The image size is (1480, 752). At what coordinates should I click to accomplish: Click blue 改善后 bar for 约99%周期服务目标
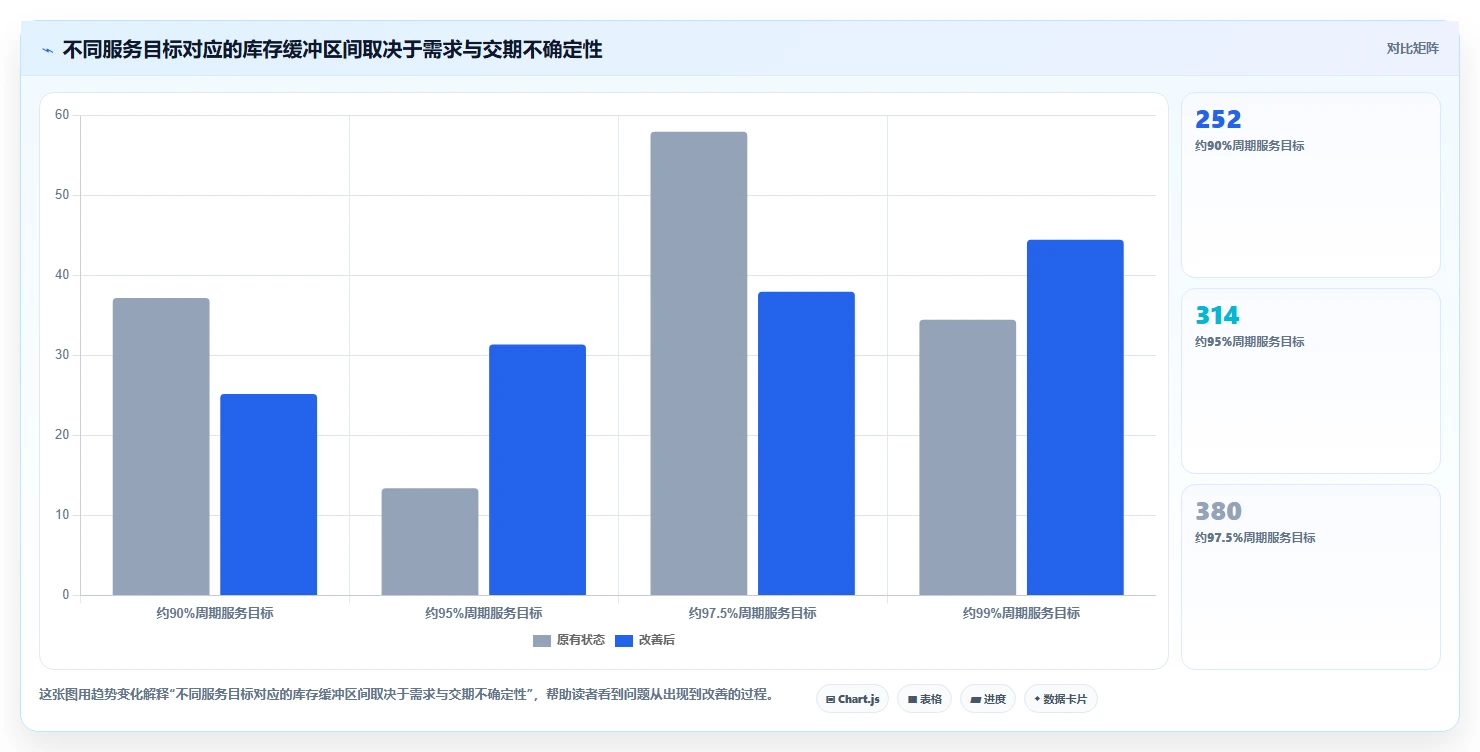pyautogui.click(x=1075, y=418)
